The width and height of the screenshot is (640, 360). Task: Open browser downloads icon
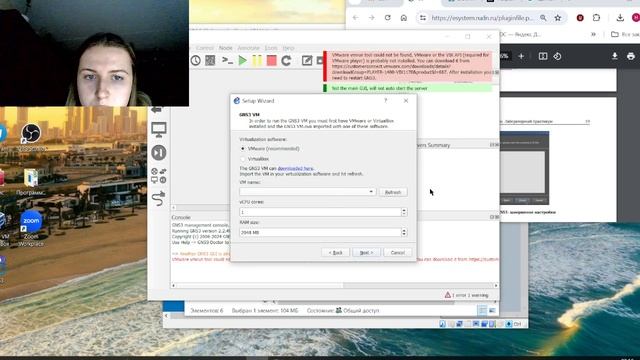pyautogui.click(x=620, y=18)
